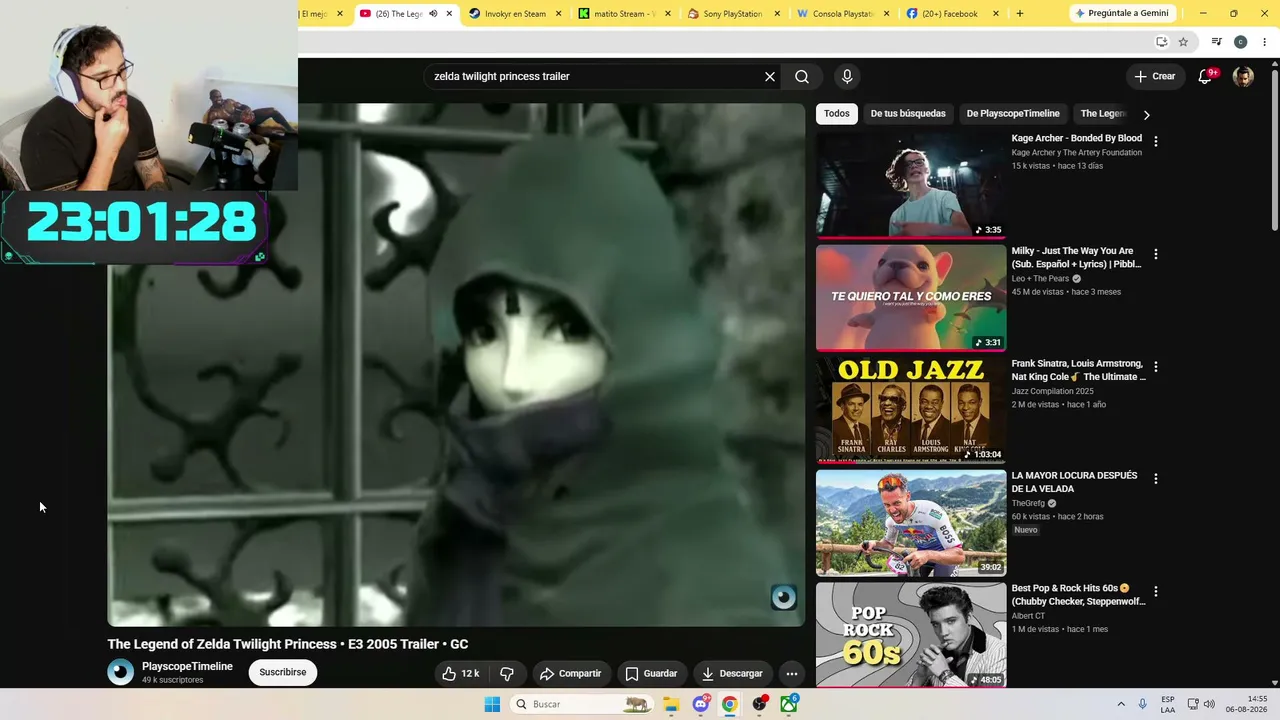The height and width of the screenshot is (720, 1280).
Task: Open more actions menu below the video
Action: [x=791, y=674]
